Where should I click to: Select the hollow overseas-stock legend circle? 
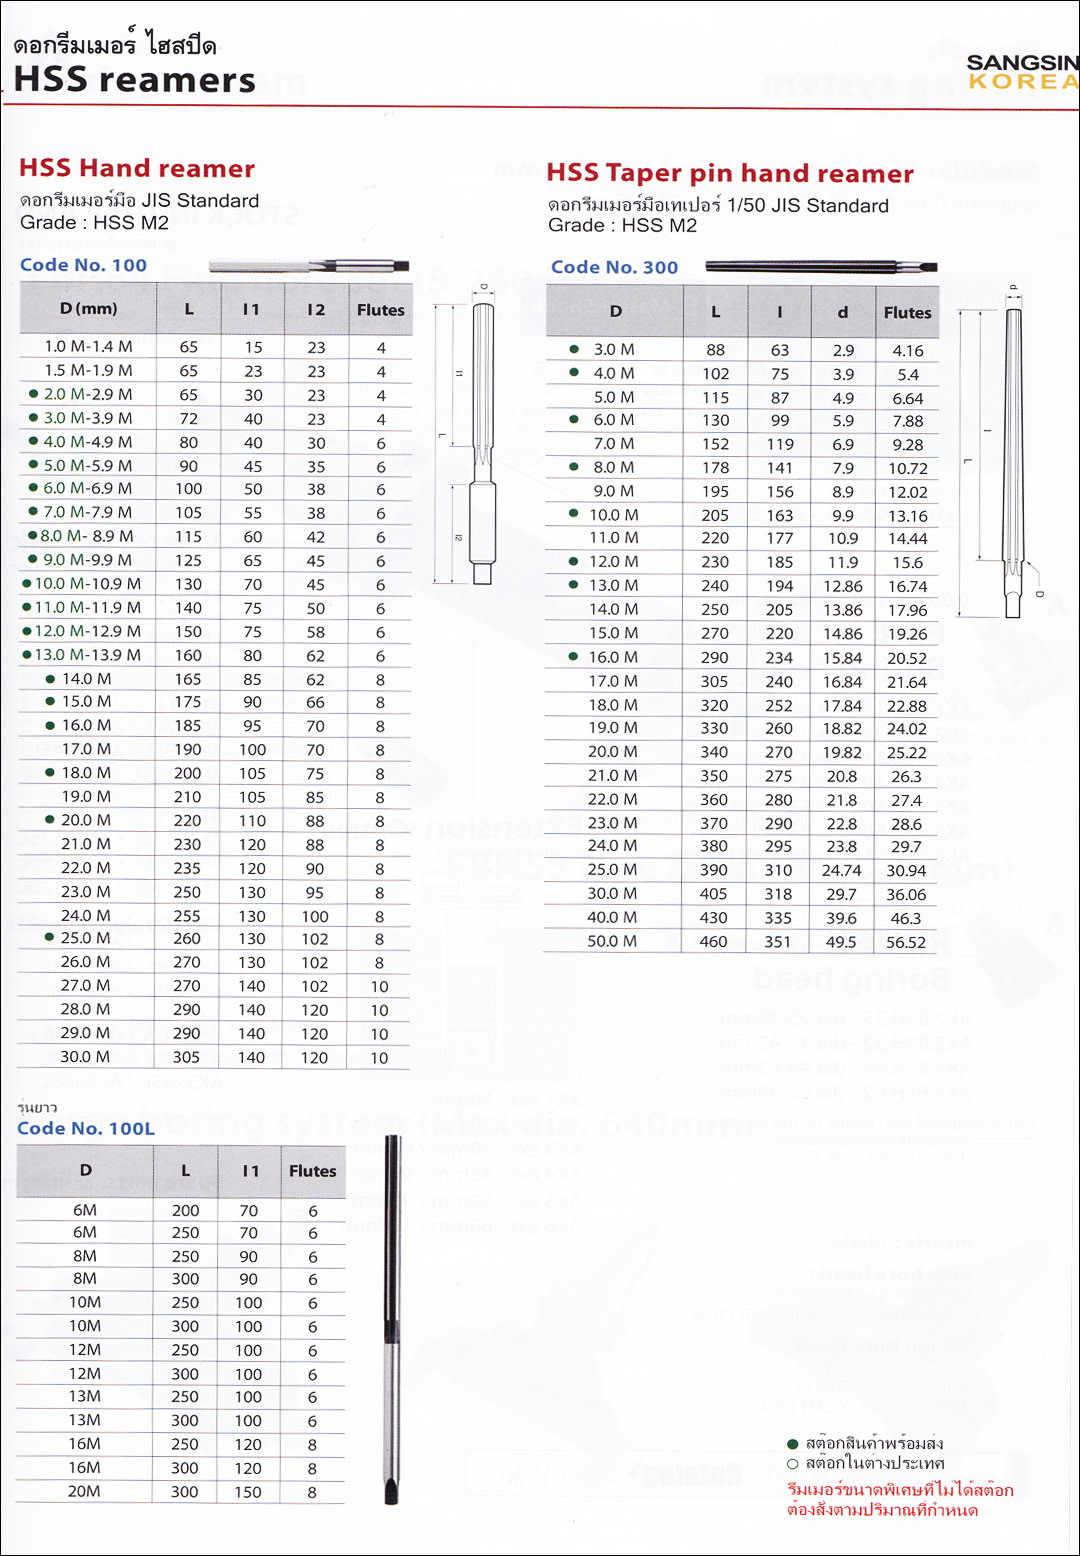coord(793,1464)
